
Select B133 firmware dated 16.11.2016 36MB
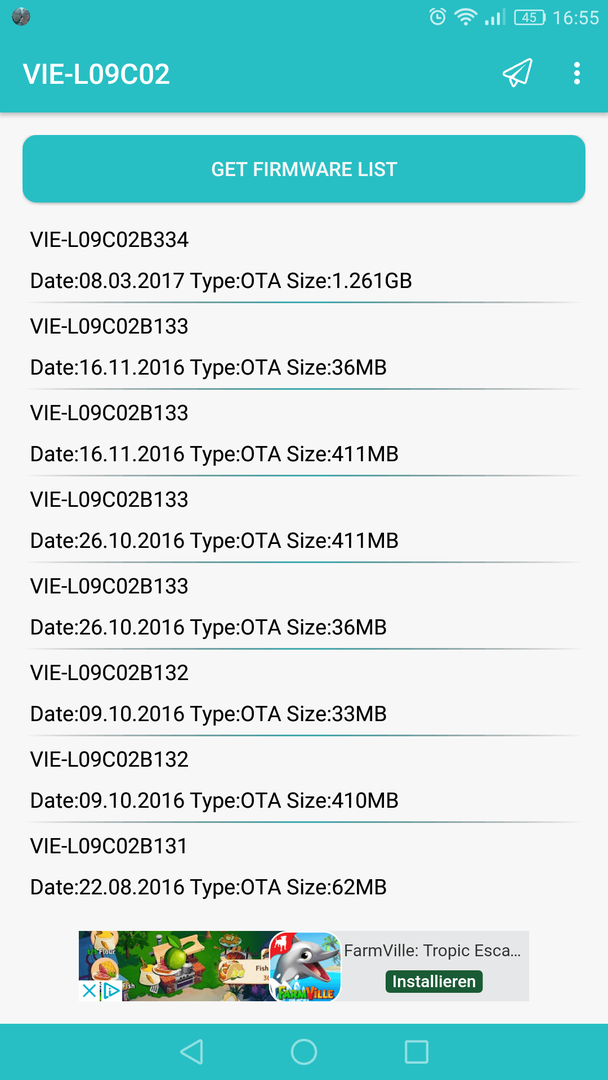click(304, 346)
